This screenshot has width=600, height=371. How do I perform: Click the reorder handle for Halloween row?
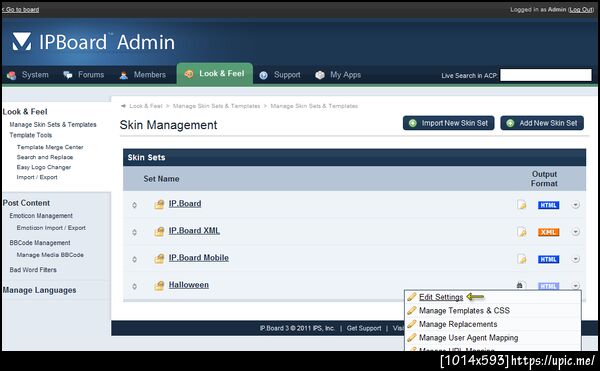134,286
